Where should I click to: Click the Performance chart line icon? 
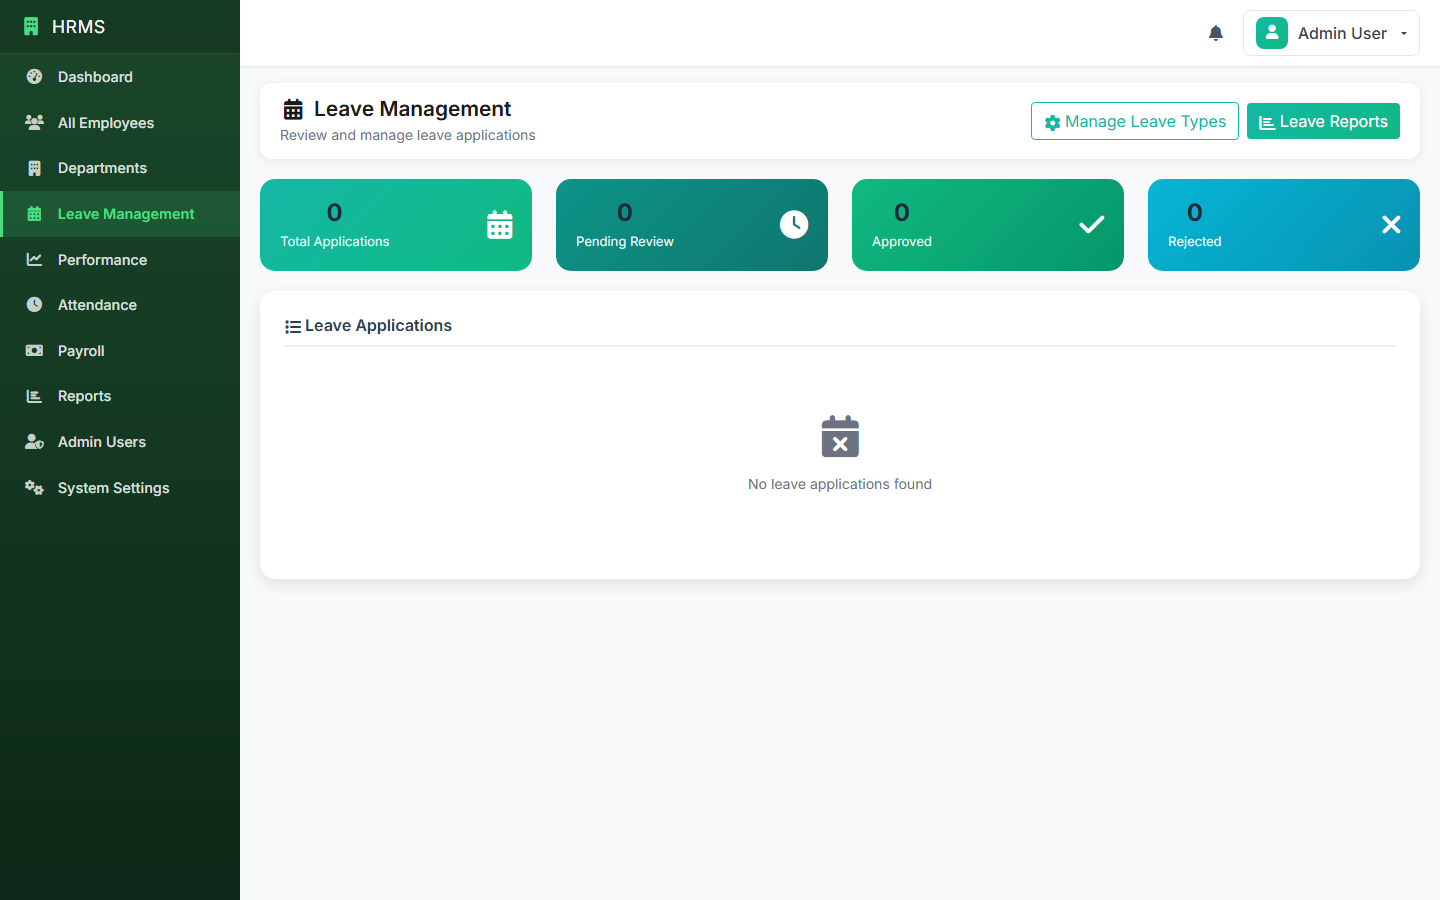click(x=34, y=259)
